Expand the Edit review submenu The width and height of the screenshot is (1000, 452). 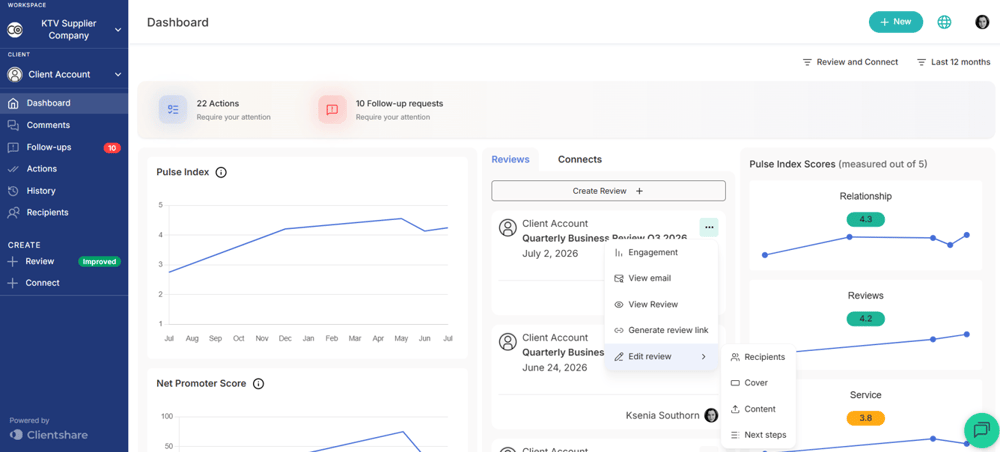click(x=661, y=357)
